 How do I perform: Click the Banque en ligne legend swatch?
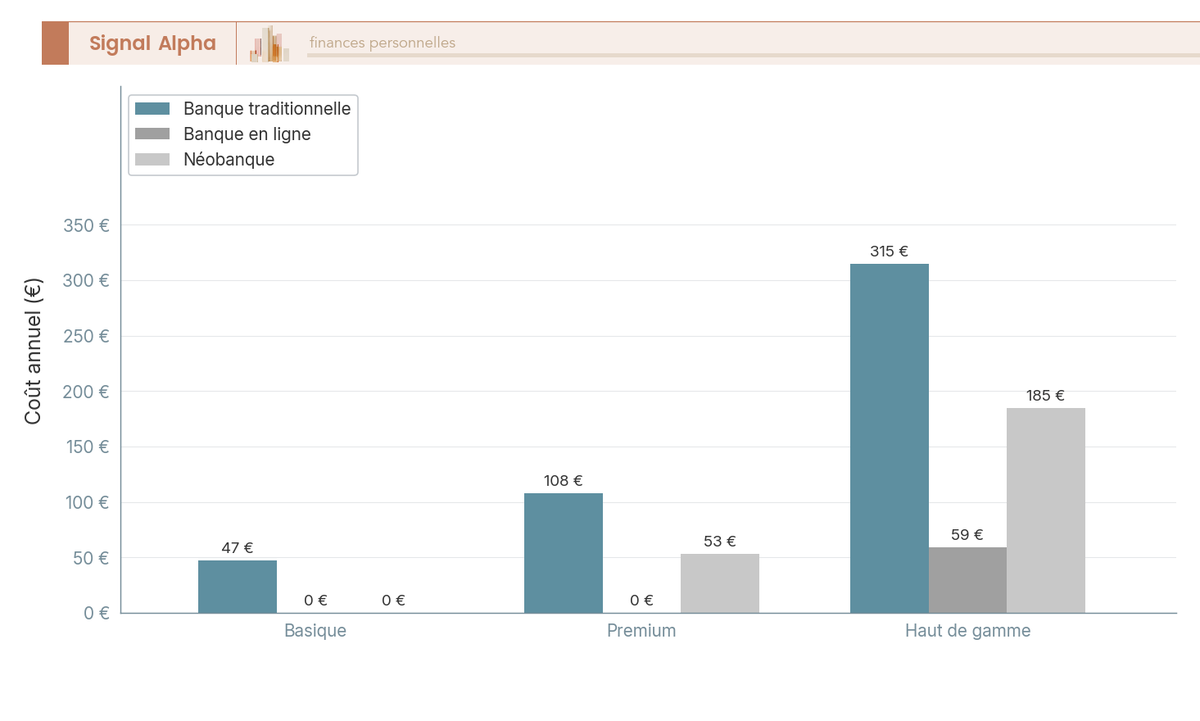point(152,134)
